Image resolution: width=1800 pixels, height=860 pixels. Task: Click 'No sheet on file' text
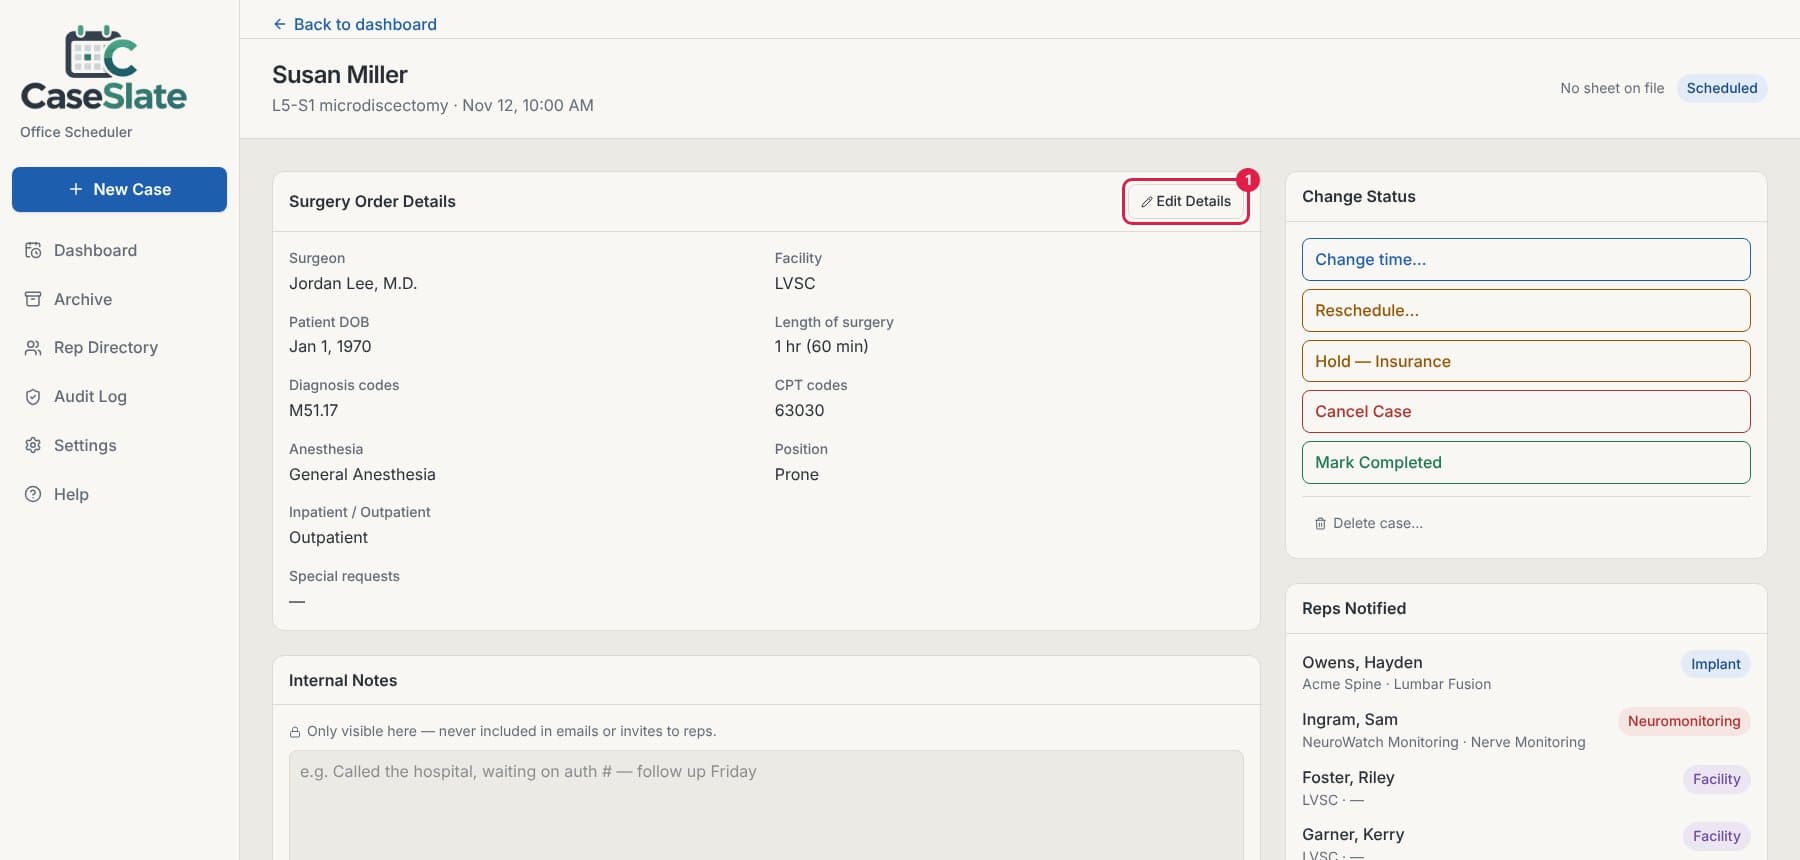pyautogui.click(x=1612, y=88)
